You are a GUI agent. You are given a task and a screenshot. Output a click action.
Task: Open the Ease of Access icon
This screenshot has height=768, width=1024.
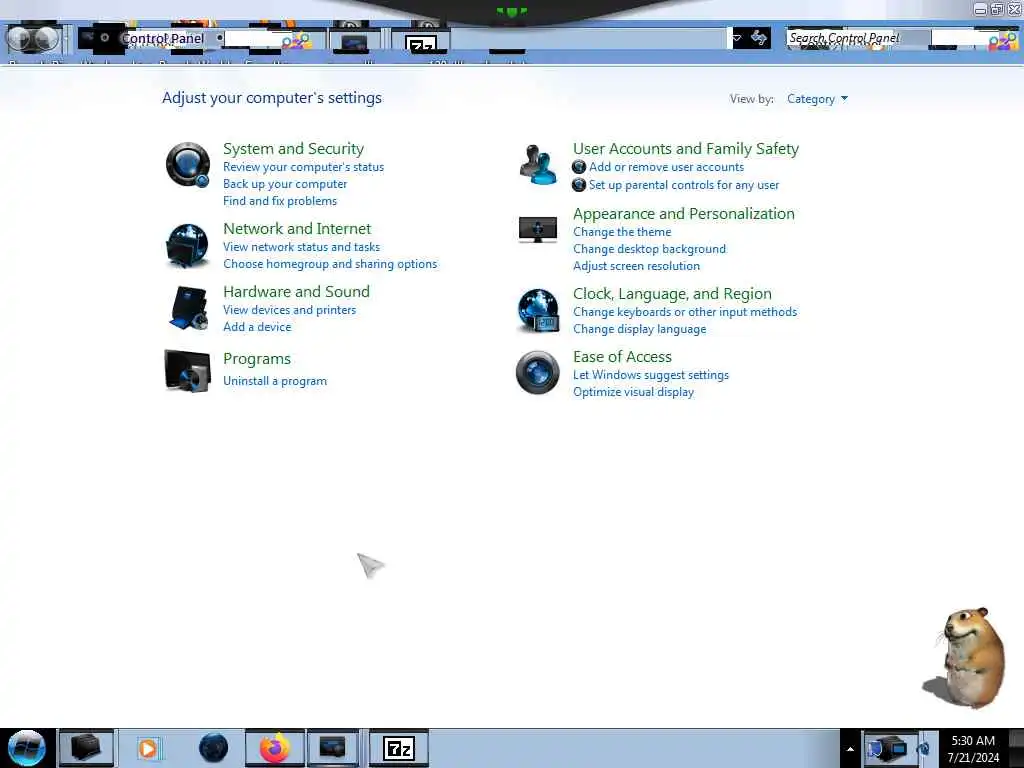point(537,372)
